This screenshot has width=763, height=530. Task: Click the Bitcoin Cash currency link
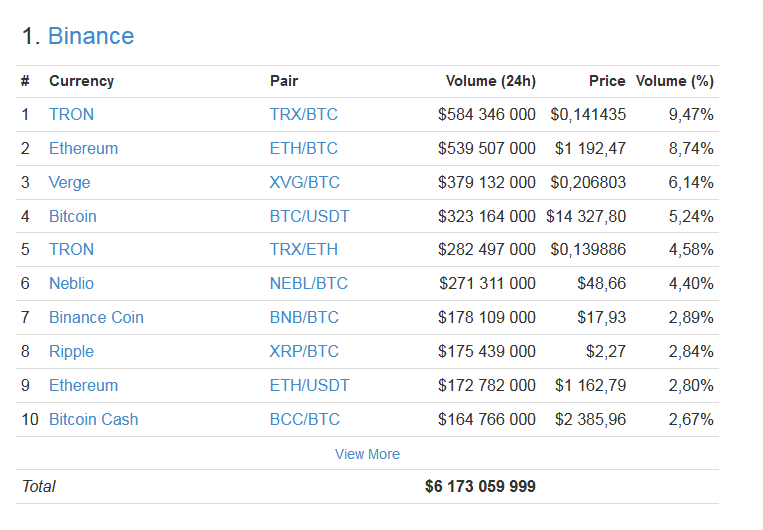[93, 420]
